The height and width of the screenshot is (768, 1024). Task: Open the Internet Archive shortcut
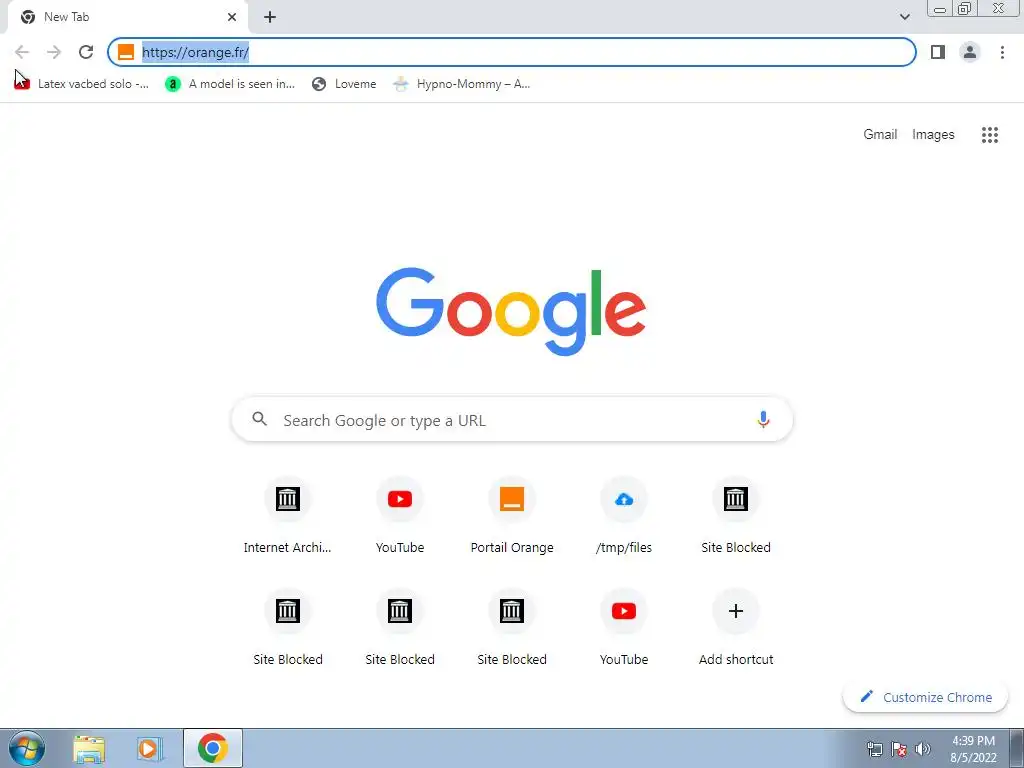click(287, 516)
